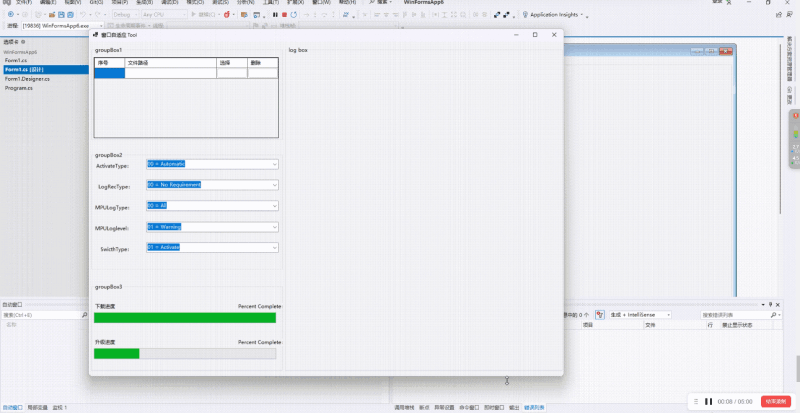
Task: Click the recording widget menu lines icon
Action: coord(696,402)
